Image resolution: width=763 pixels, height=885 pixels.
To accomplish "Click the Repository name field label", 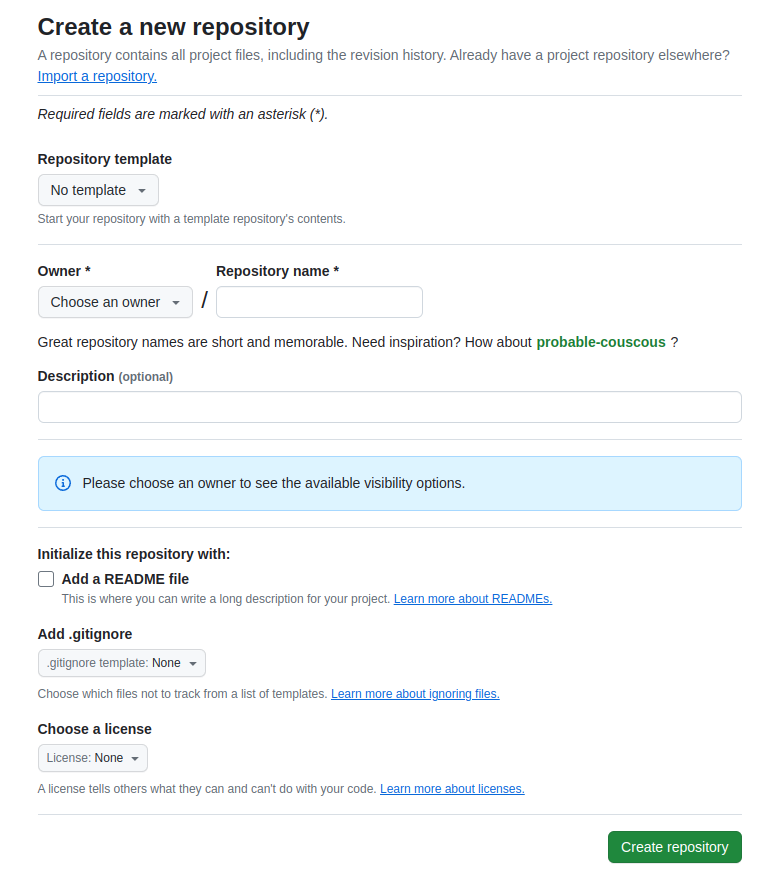I will pos(277,271).
